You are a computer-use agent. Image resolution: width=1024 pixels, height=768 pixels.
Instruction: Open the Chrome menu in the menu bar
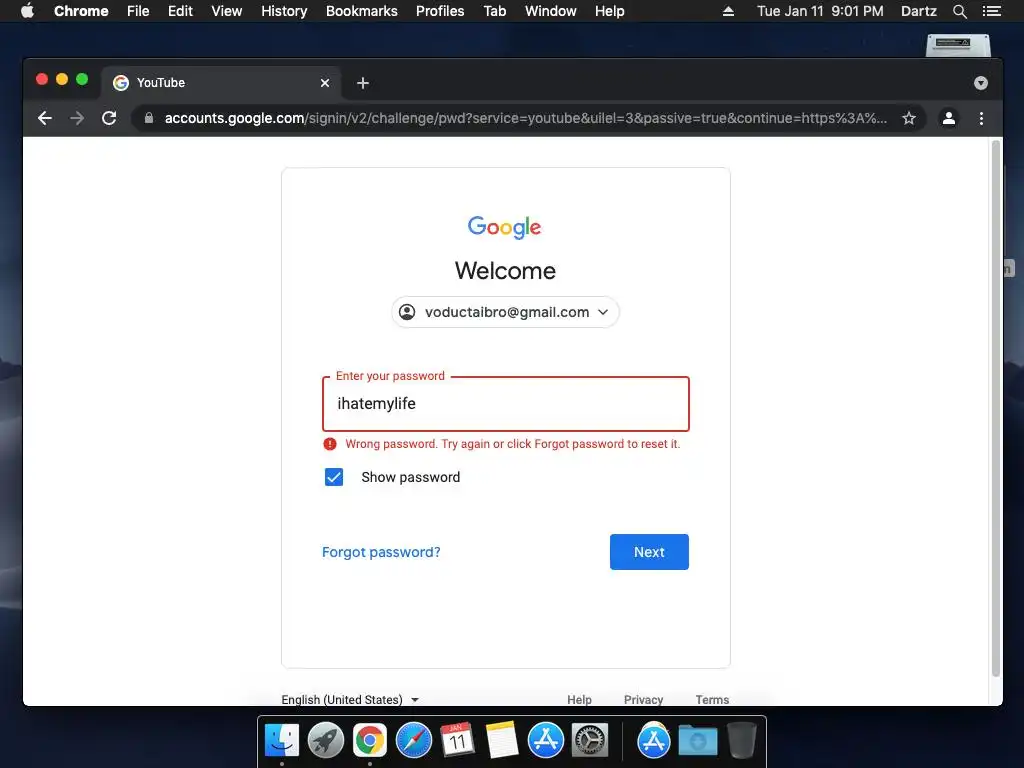(81, 11)
